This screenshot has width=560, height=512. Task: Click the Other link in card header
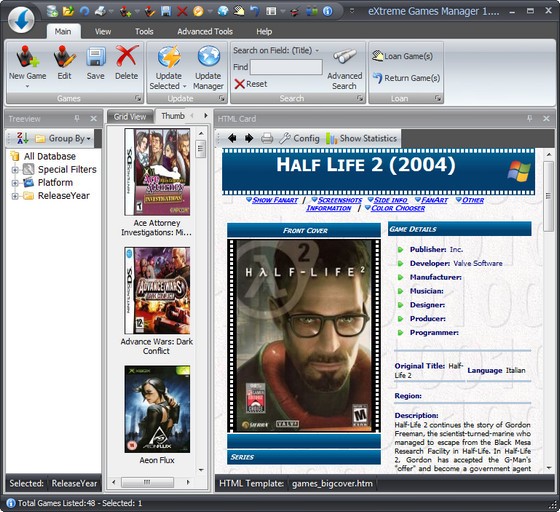coord(473,200)
